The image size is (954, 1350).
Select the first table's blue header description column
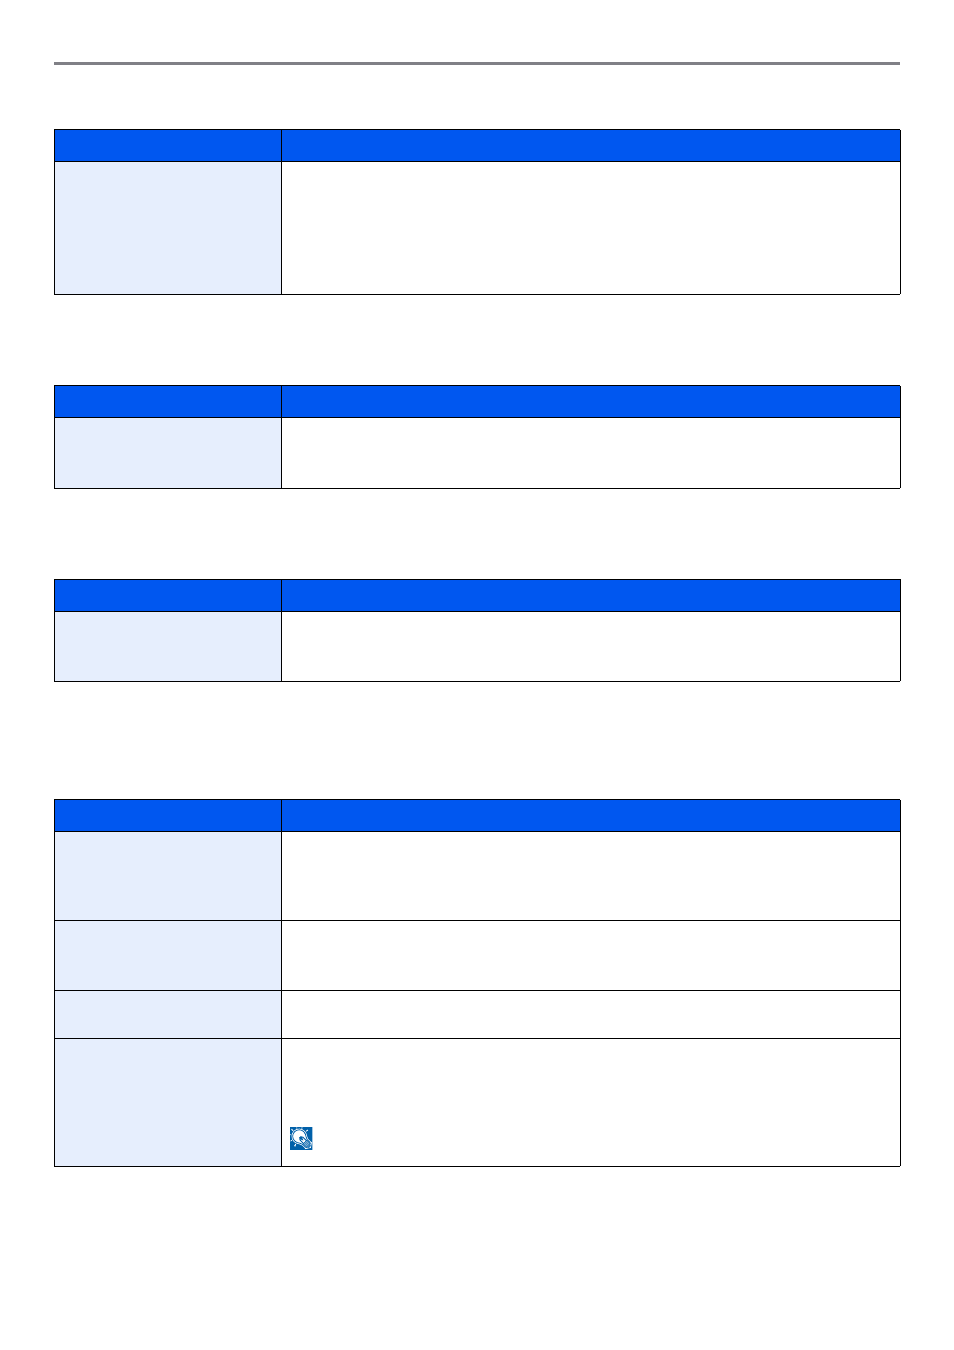591,146
